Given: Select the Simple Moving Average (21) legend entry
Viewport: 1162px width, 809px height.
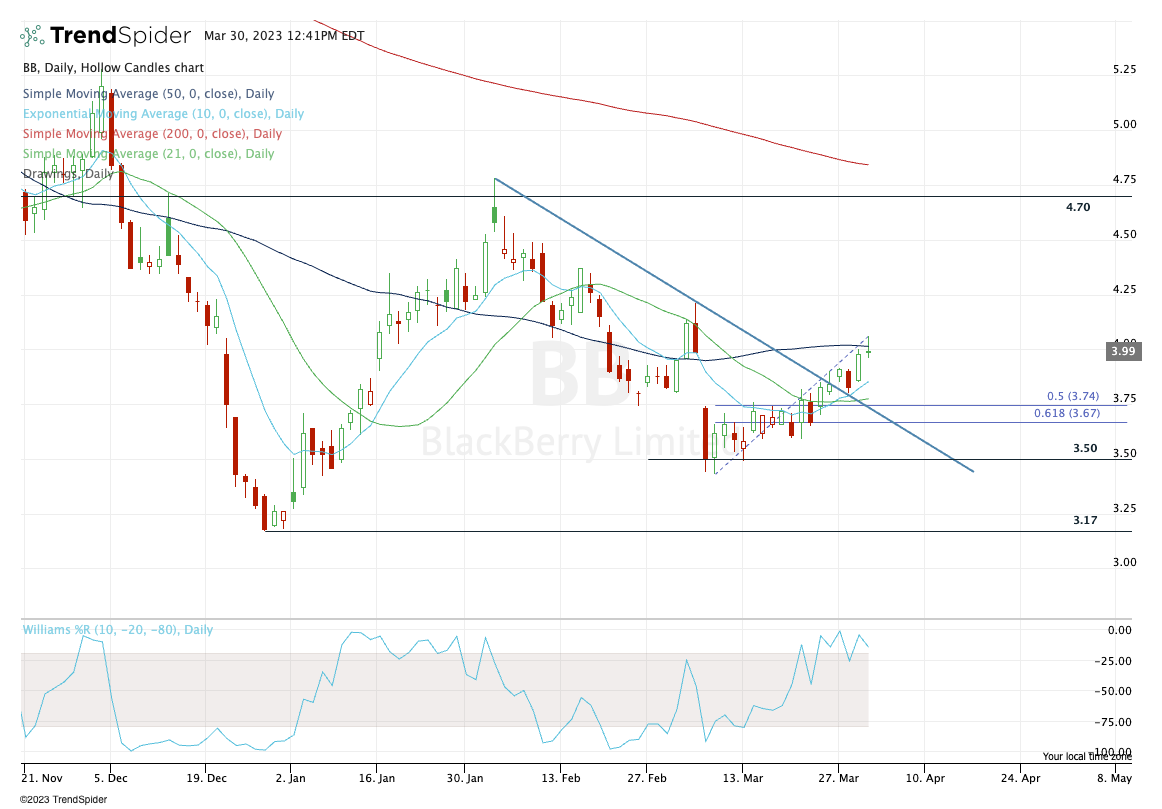Looking at the screenshot, I should 148,153.
